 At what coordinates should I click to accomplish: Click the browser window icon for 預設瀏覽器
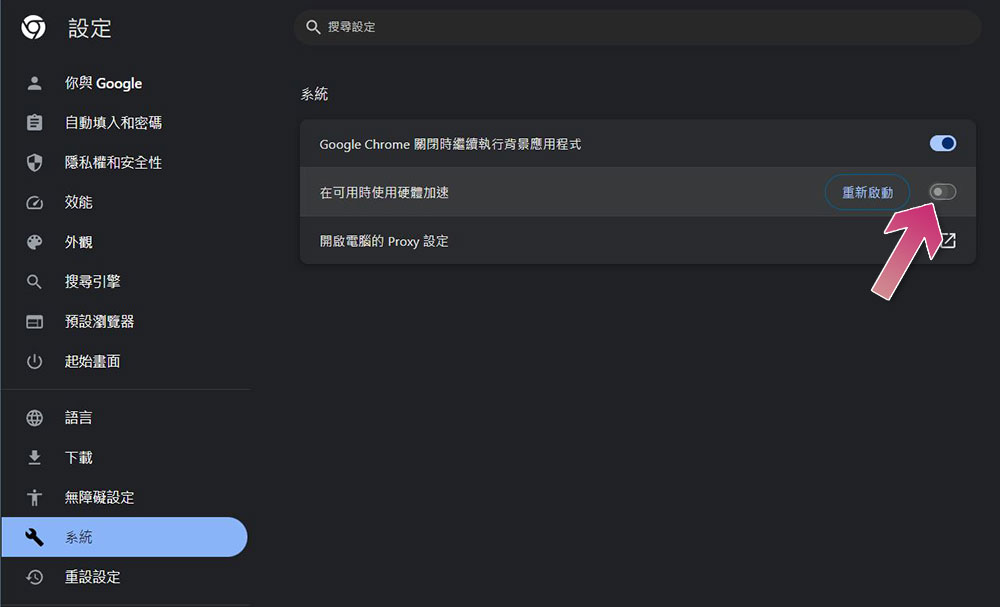tap(34, 322)
